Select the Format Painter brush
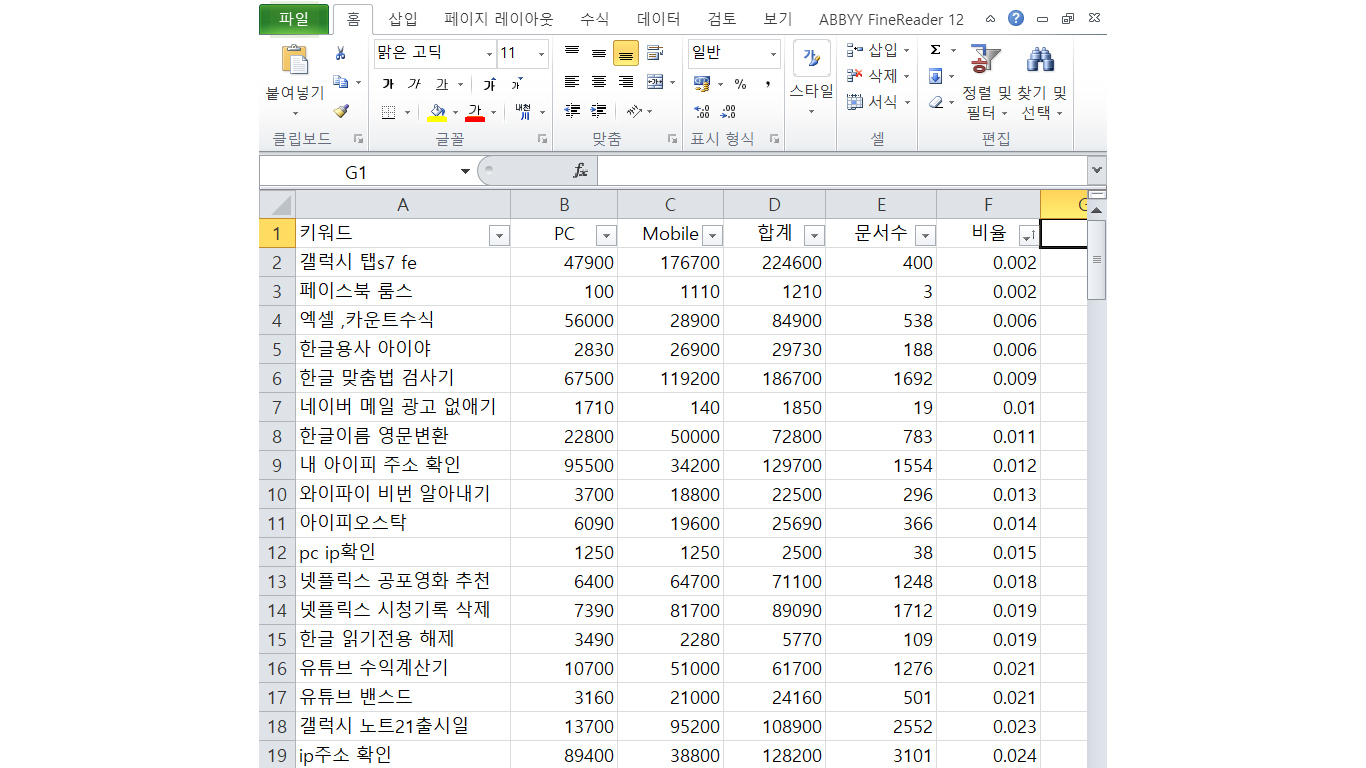The image size is (1366, 768). pos(340,111)
